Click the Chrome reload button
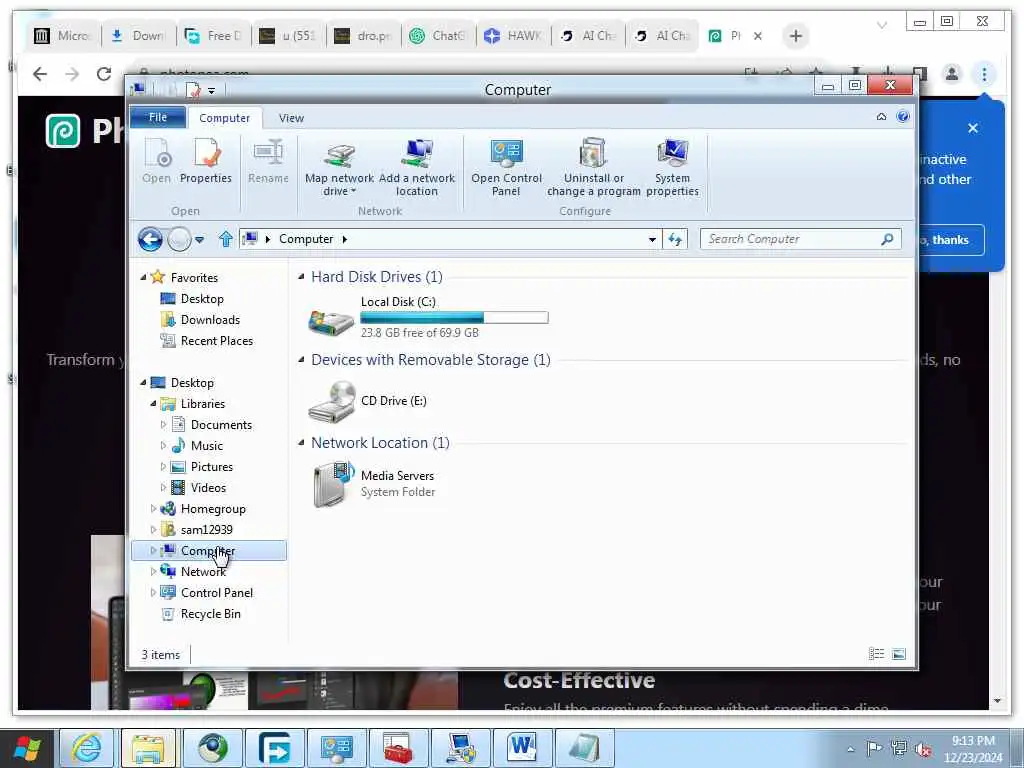The width and height of the screenshot is (1024, 768). pyautogui.click(x=103, y=74)
